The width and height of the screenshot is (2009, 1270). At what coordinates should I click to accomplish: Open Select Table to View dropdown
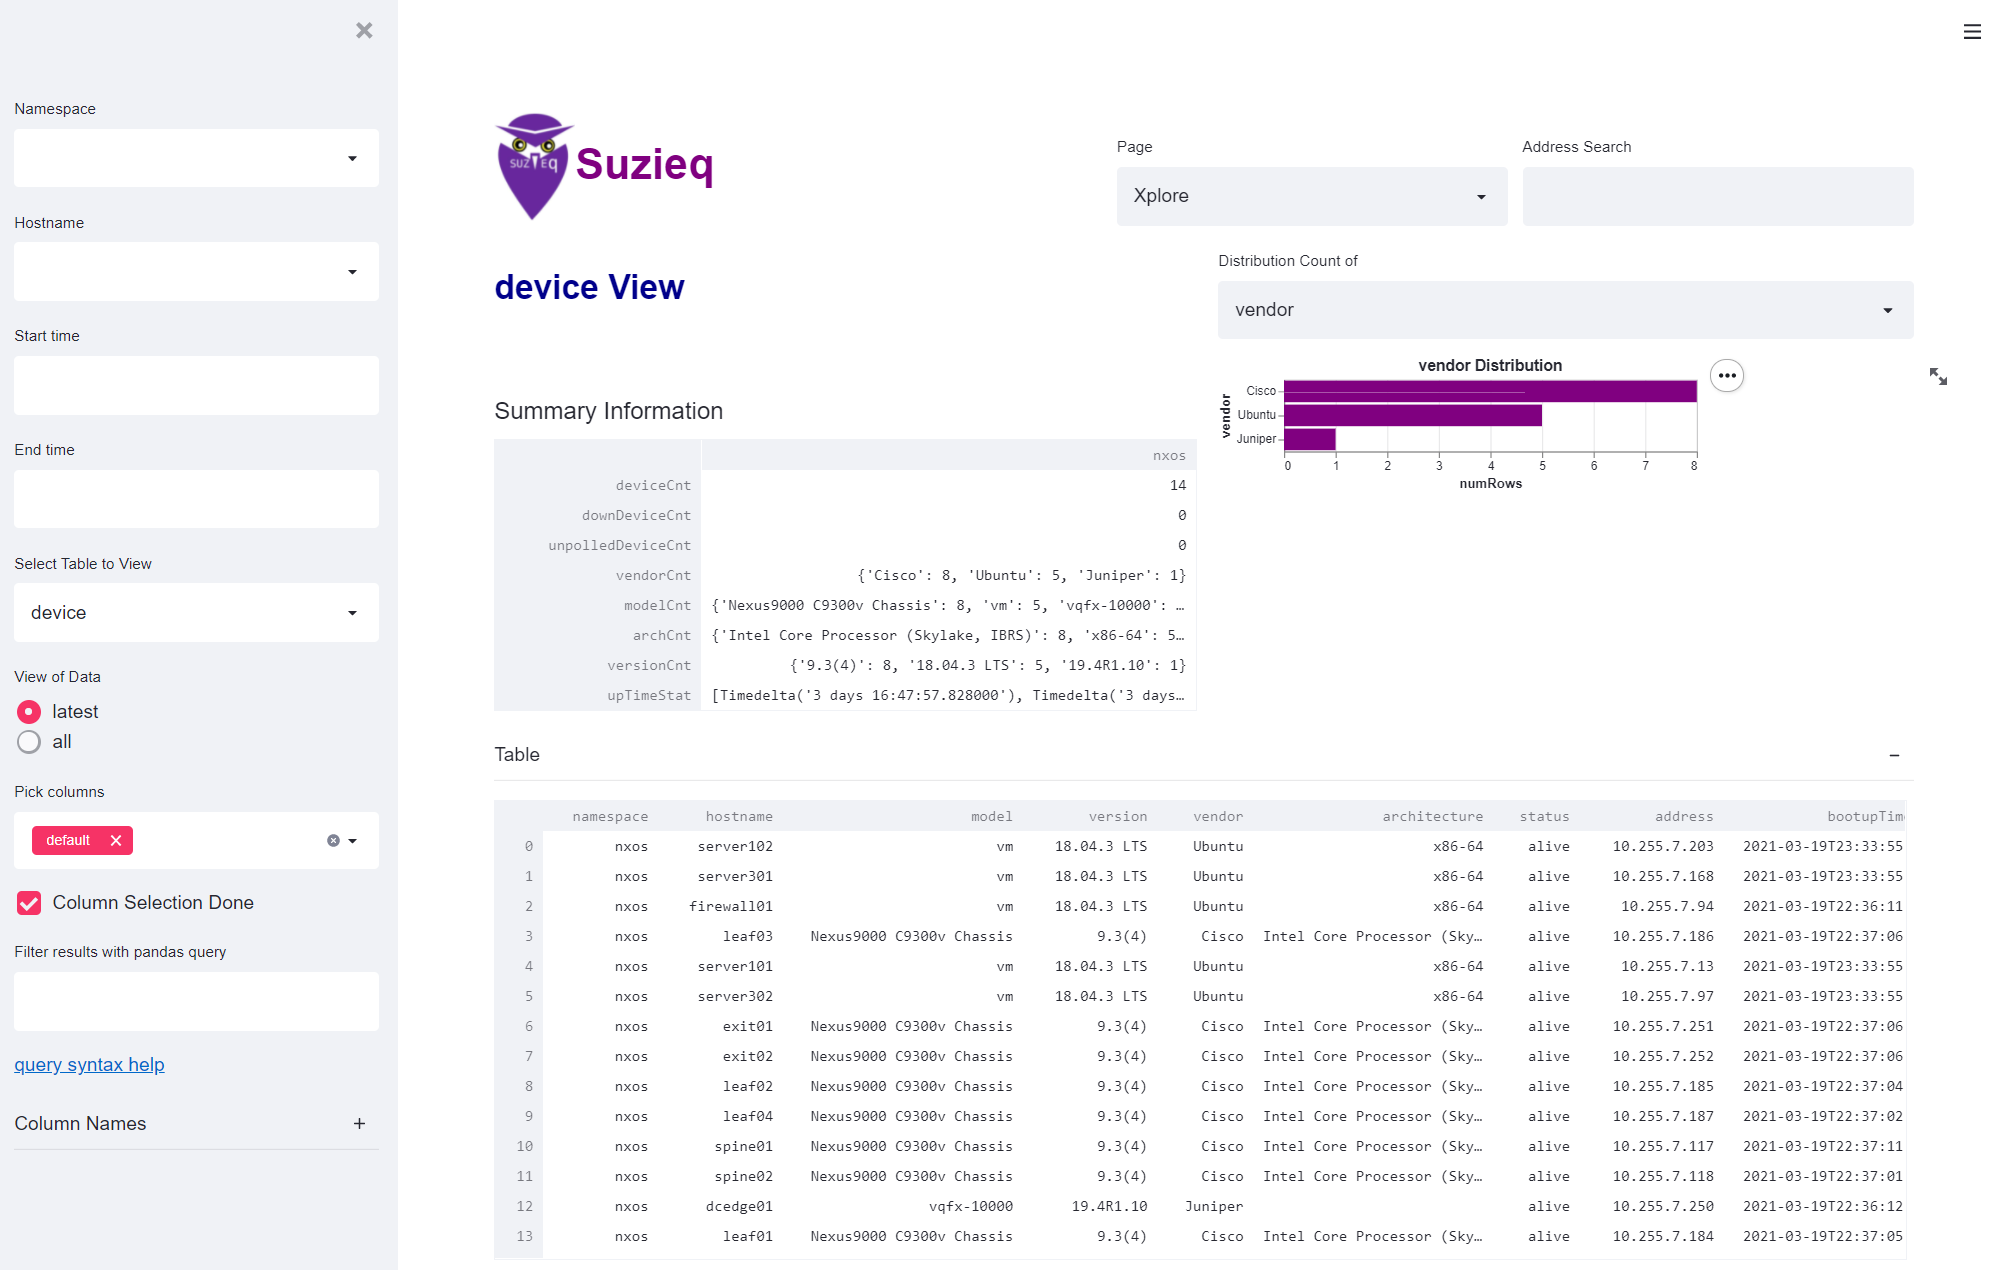[x=196, y=613]
